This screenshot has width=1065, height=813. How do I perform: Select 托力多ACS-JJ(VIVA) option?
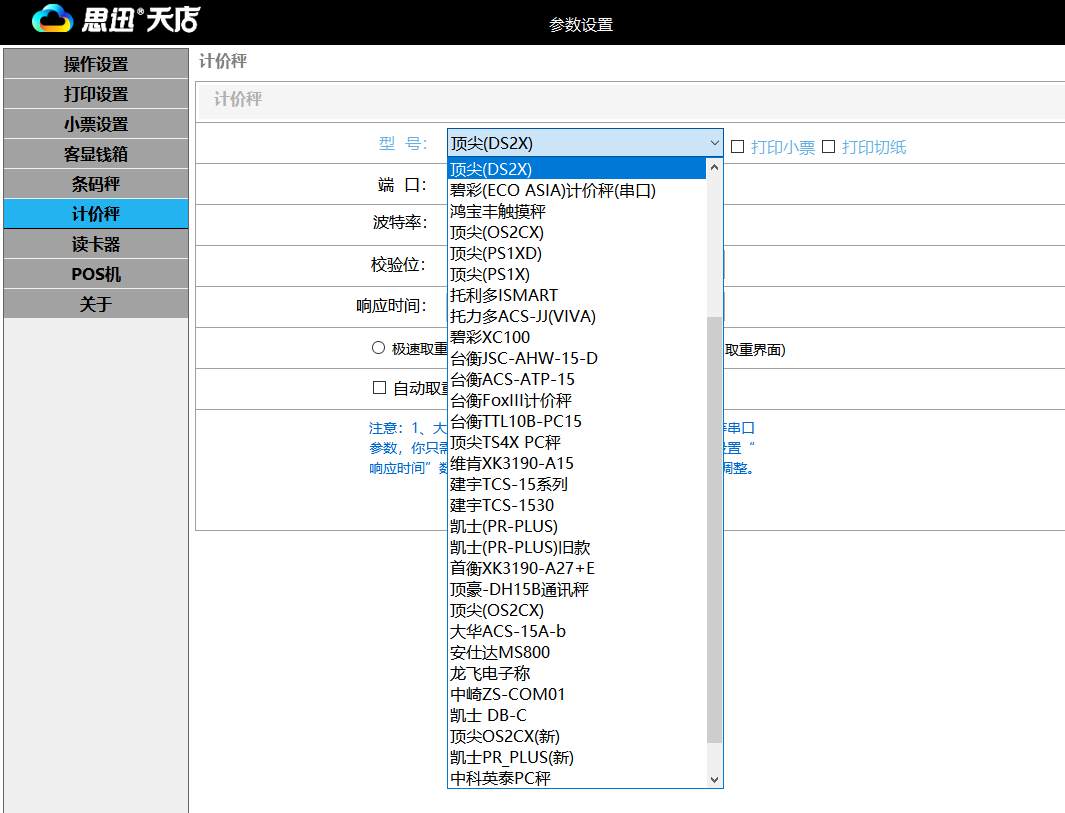(x=577, y=317)
